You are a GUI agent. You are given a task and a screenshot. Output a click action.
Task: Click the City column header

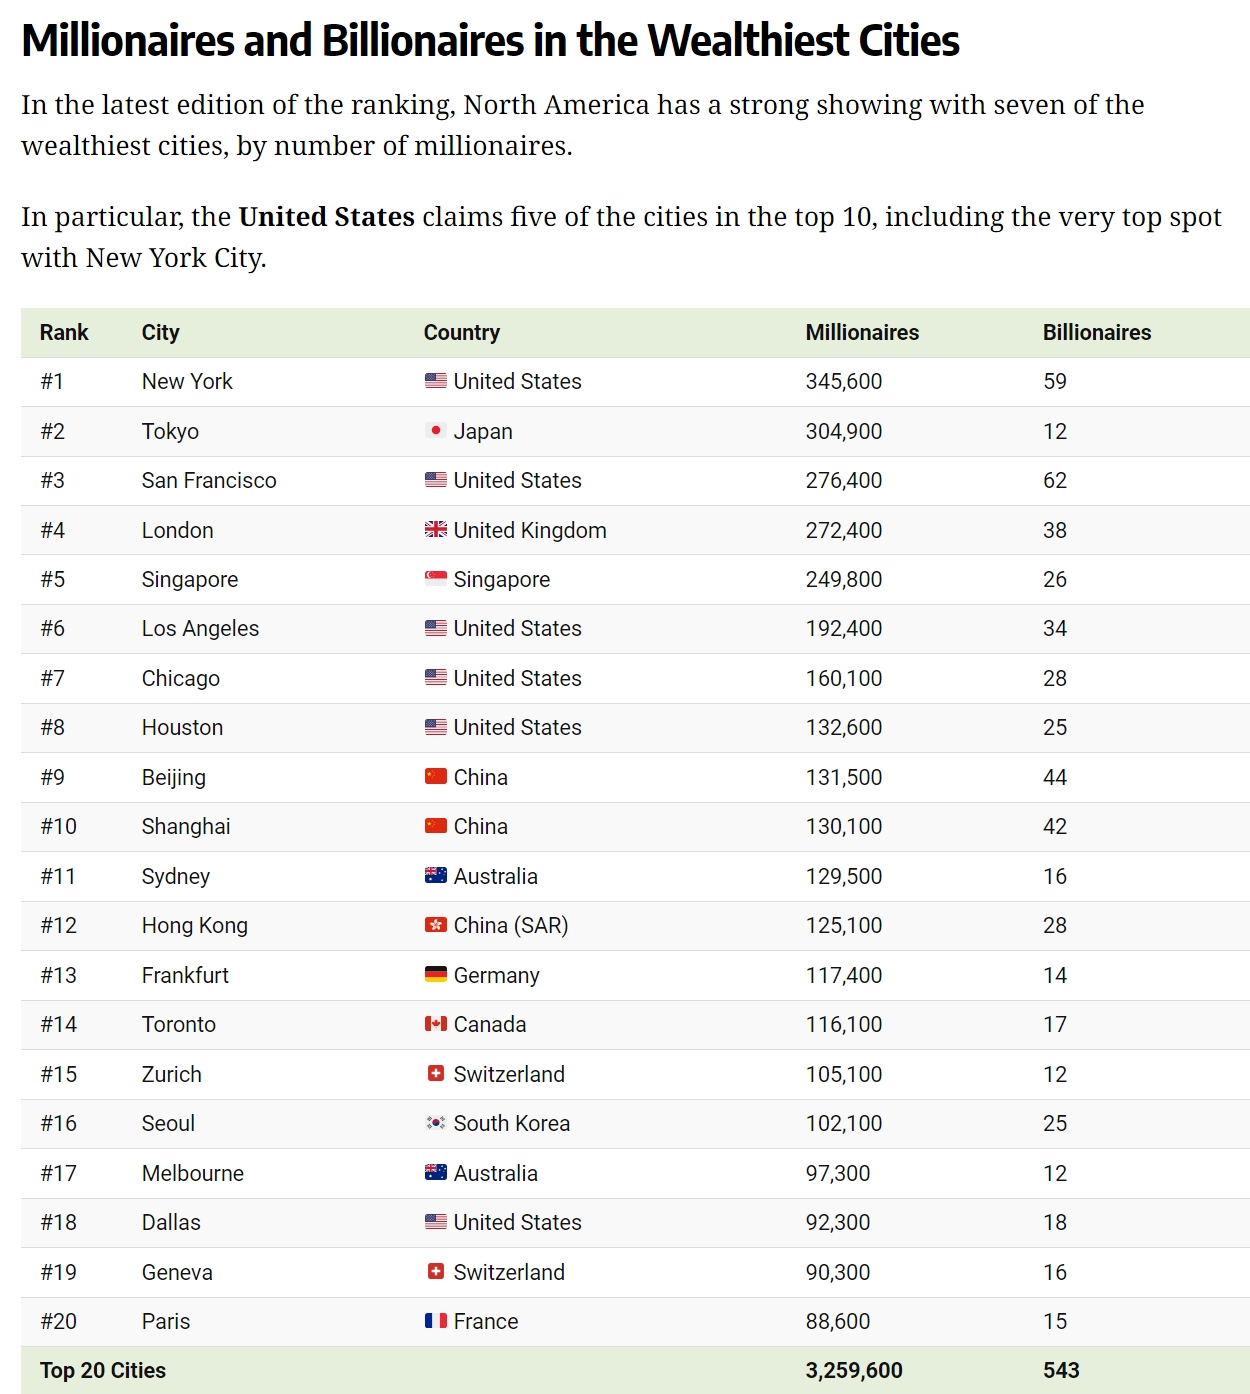[160, 333]
